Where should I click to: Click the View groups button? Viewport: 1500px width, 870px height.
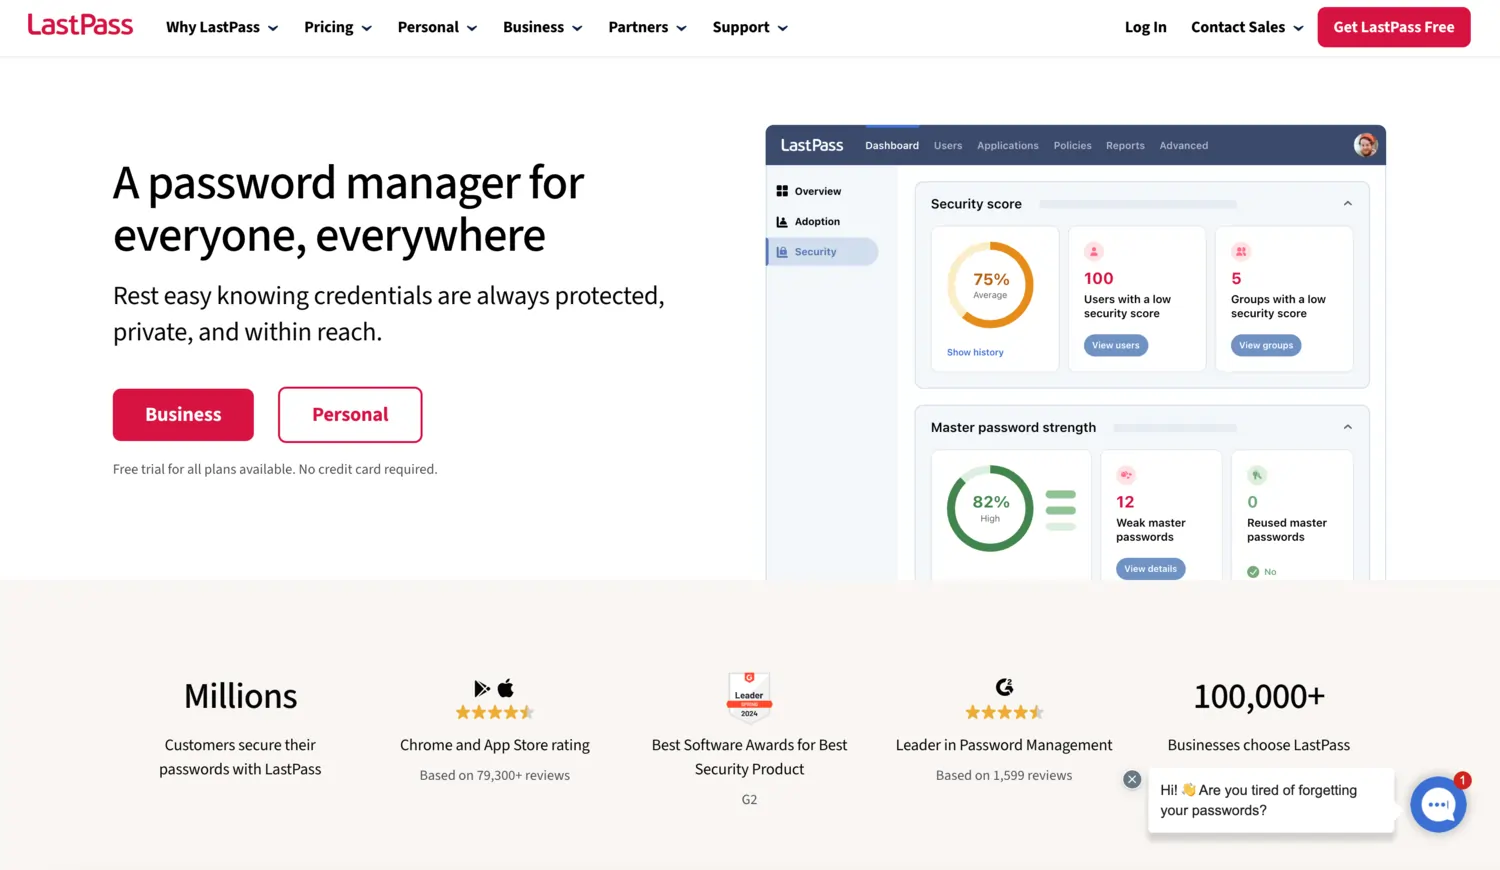pyautogui.click(x=1266, y=345)
